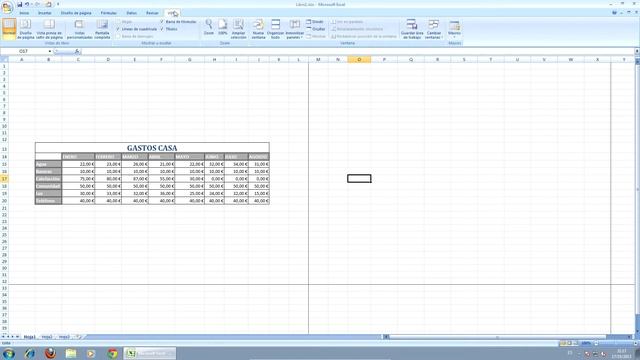Click Organizar todo windows button

click(276, 29)
